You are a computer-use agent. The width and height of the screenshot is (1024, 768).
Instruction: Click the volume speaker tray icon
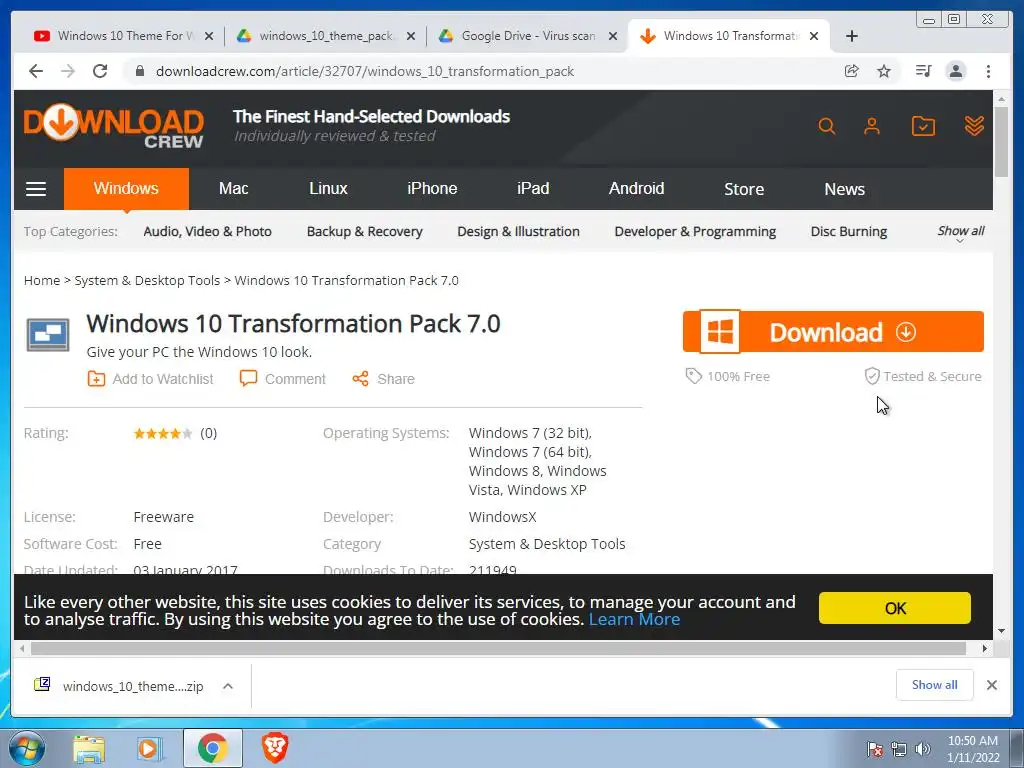point(922,749)
